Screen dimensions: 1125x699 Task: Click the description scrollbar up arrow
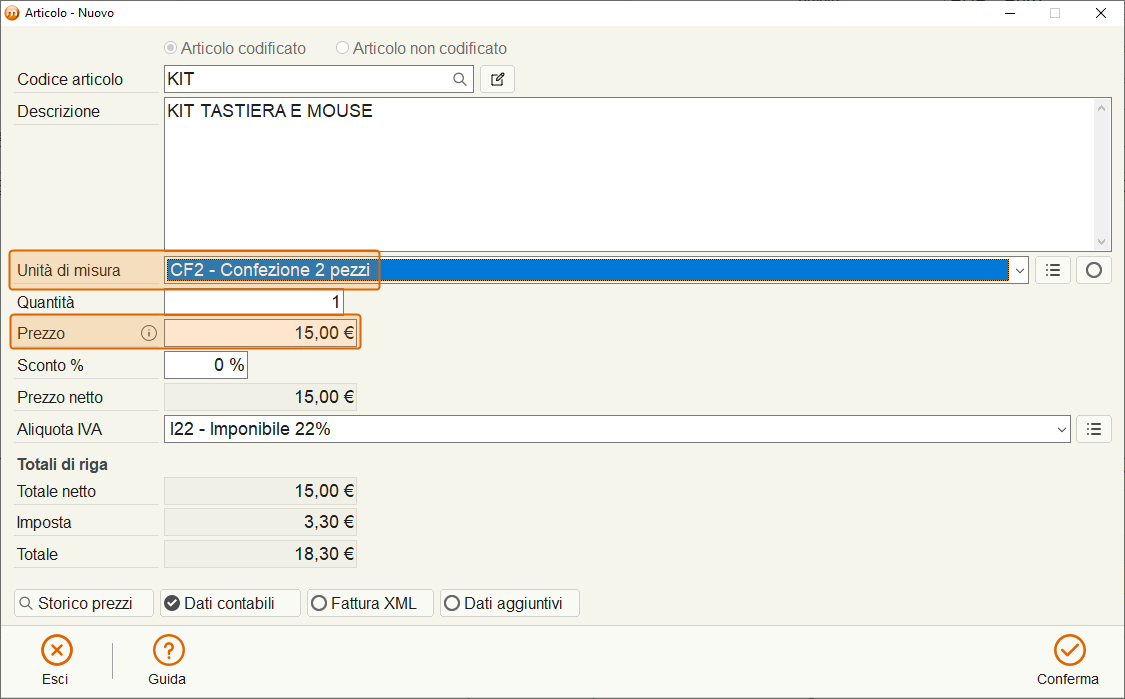tap(1101, 108)
